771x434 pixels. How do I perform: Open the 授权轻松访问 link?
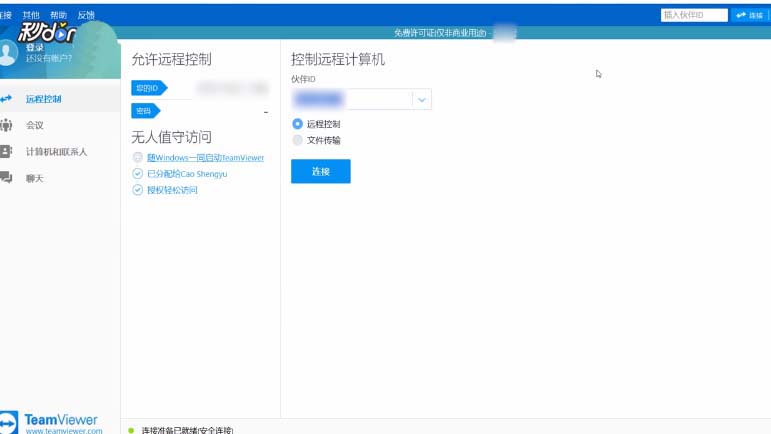point(172,190)
